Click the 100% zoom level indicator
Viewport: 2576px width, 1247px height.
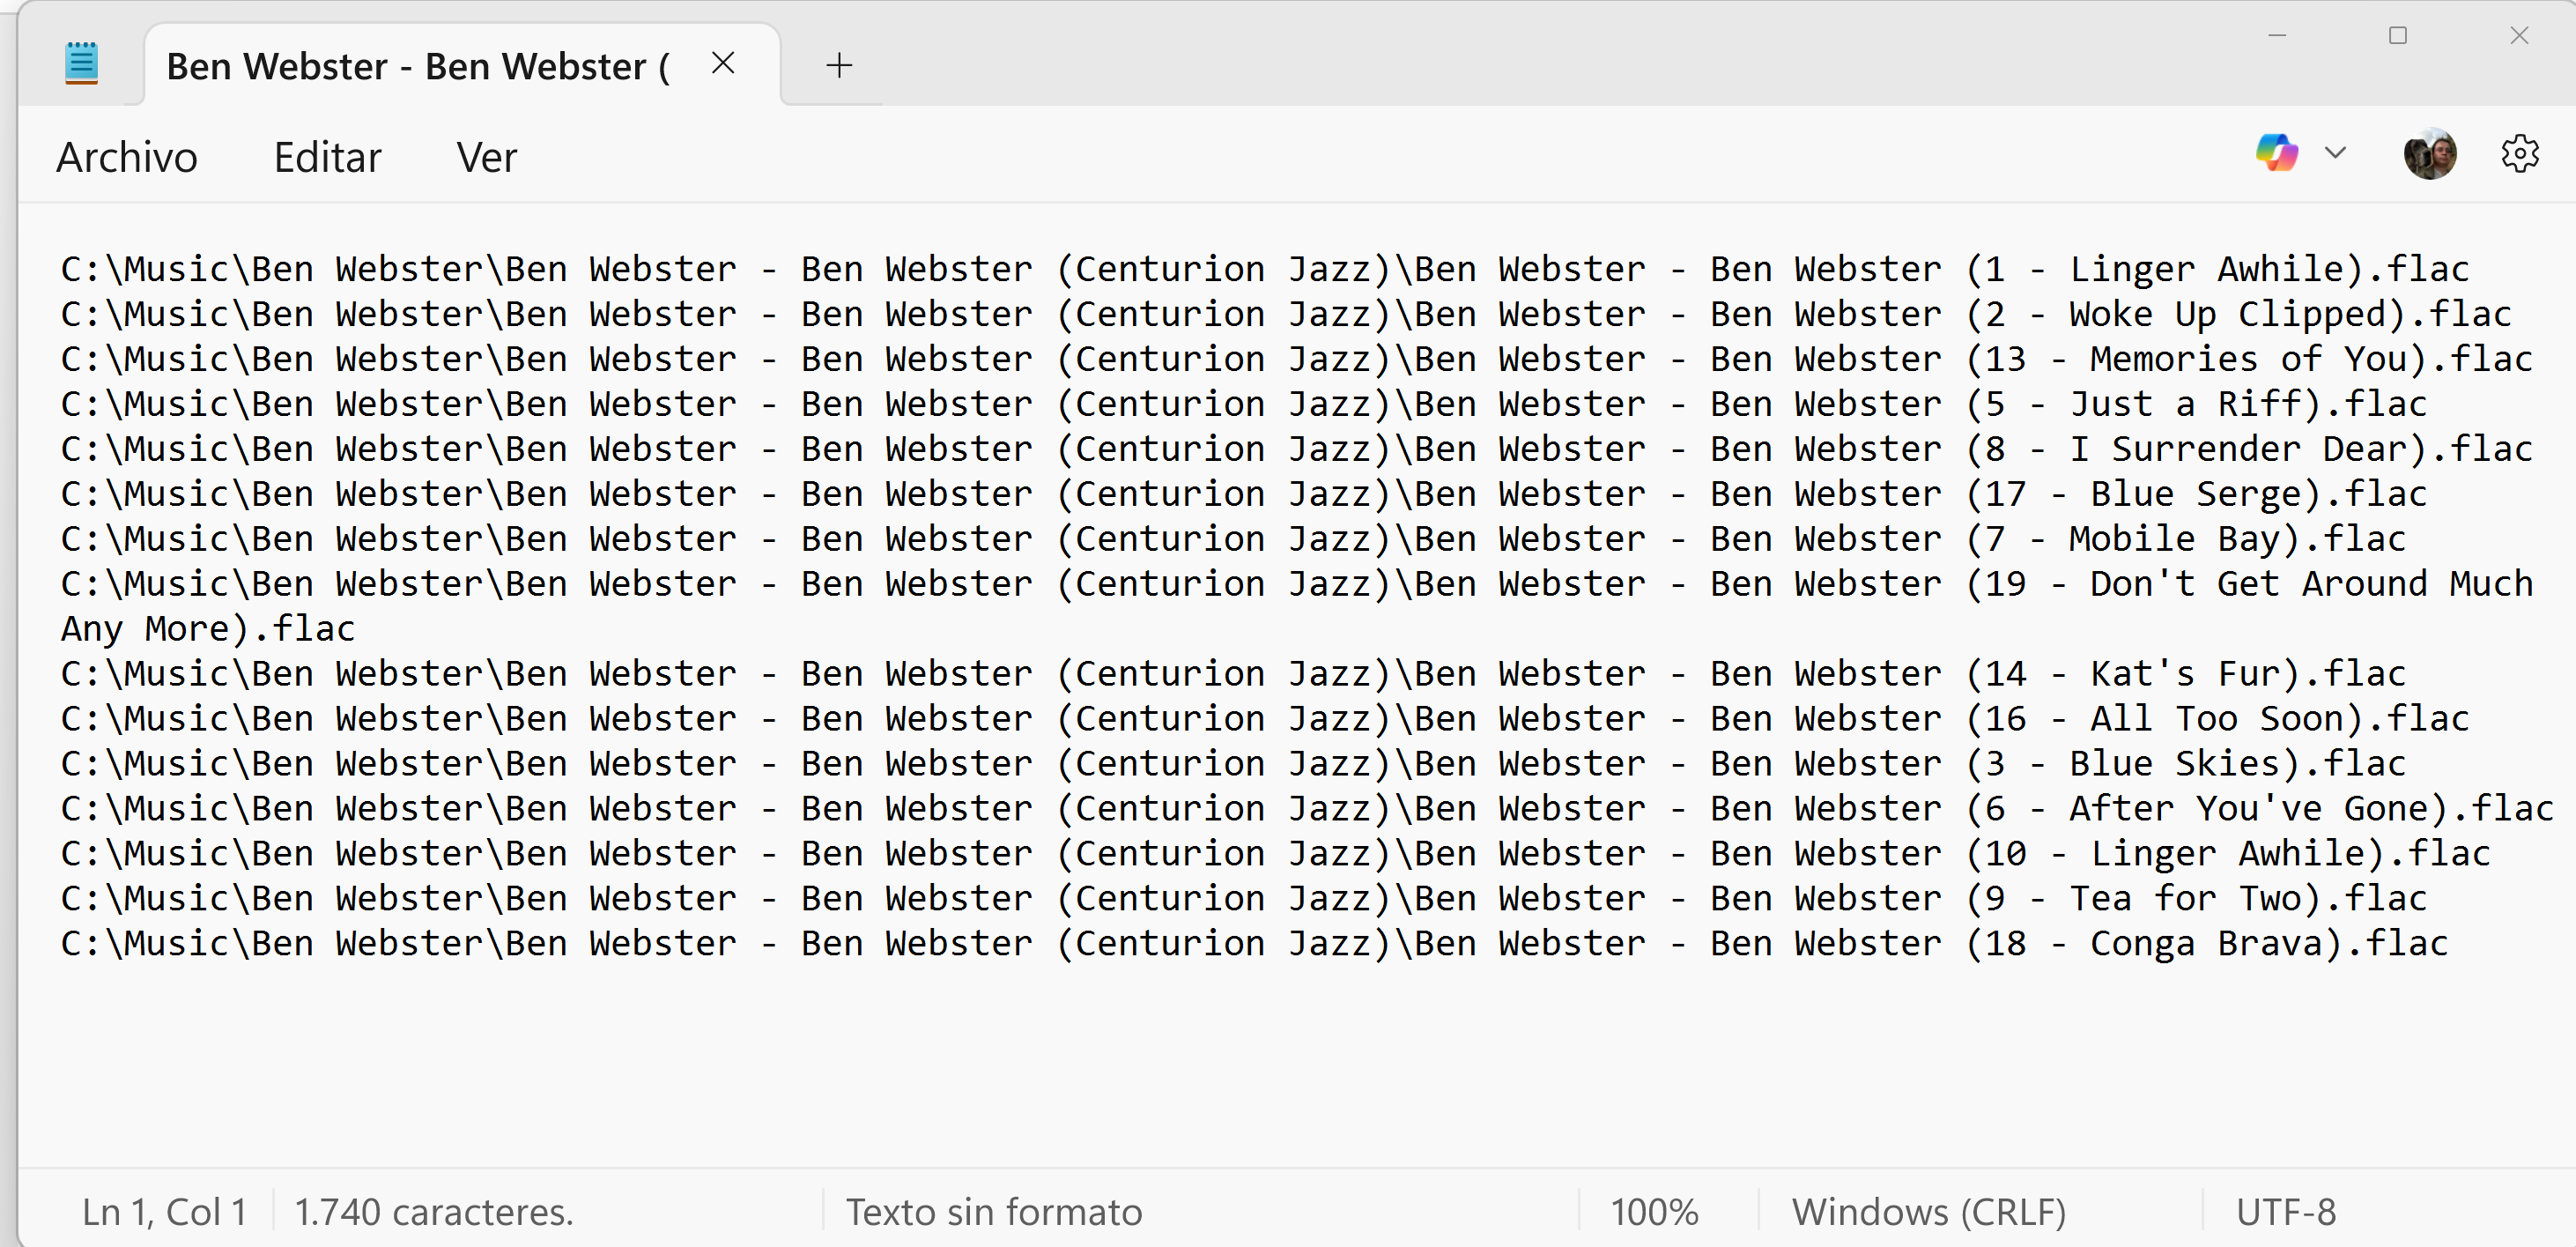(x=1654, y=1212)
